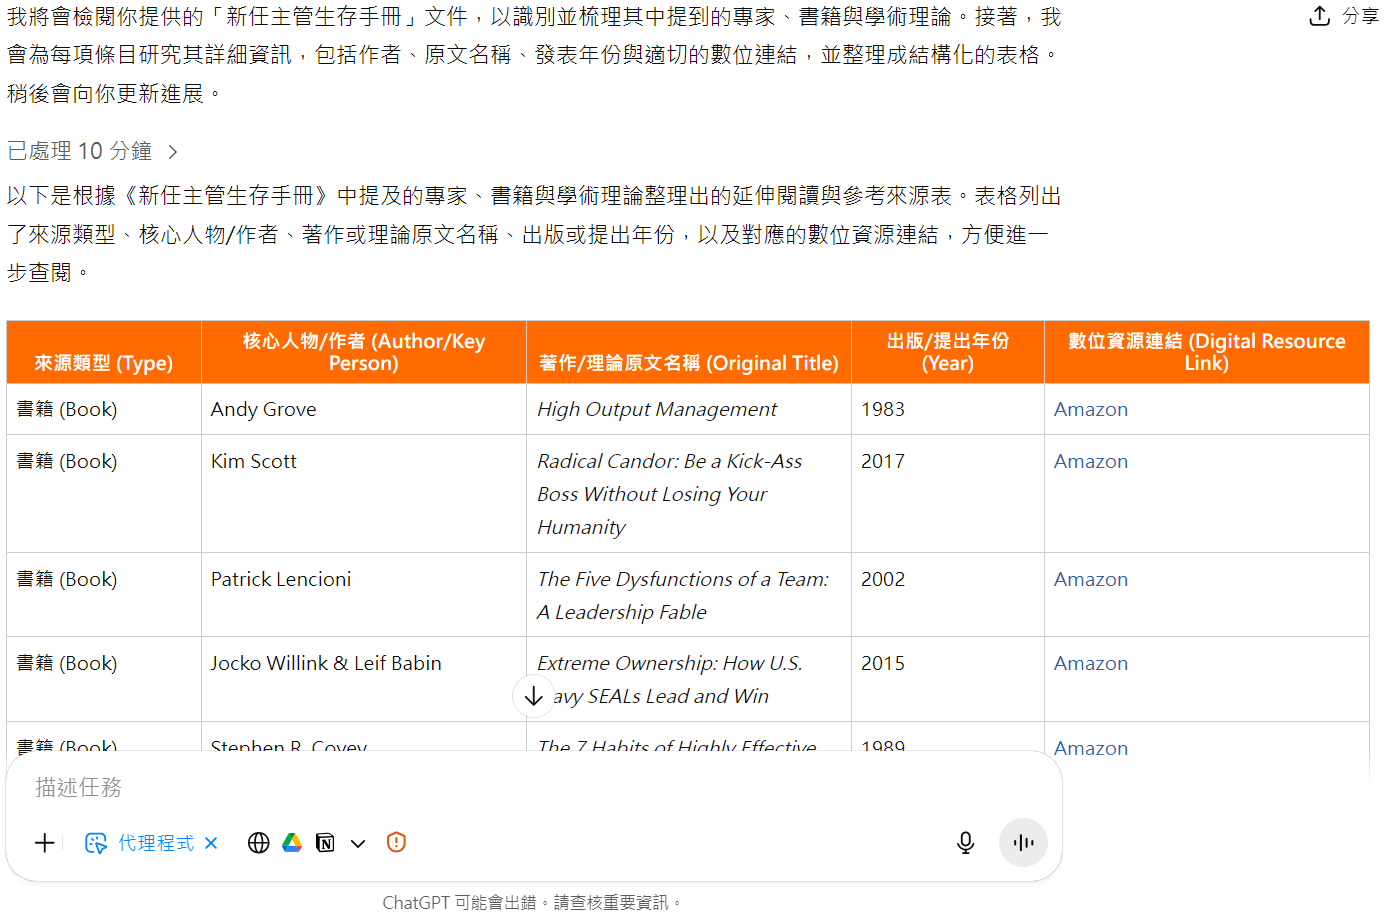1396x915 pixels.
Task: Remove 代理程式 mode with the X
Action: 211,843
